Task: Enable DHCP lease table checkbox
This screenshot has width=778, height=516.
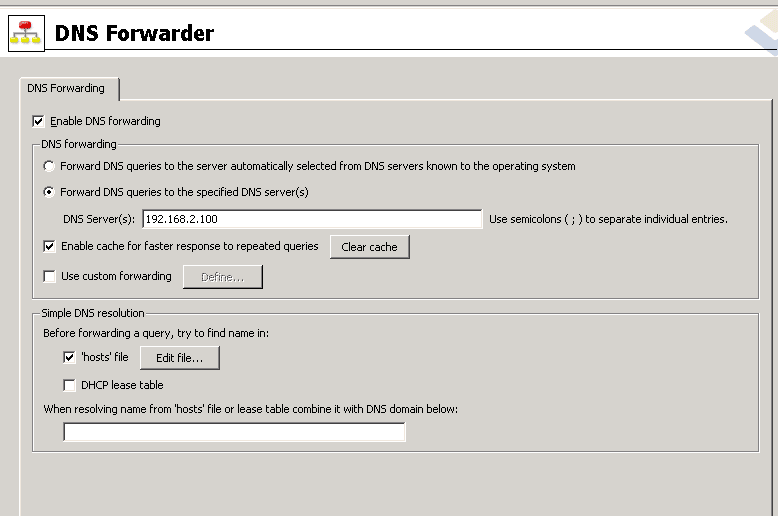Action: click(69, 385)
